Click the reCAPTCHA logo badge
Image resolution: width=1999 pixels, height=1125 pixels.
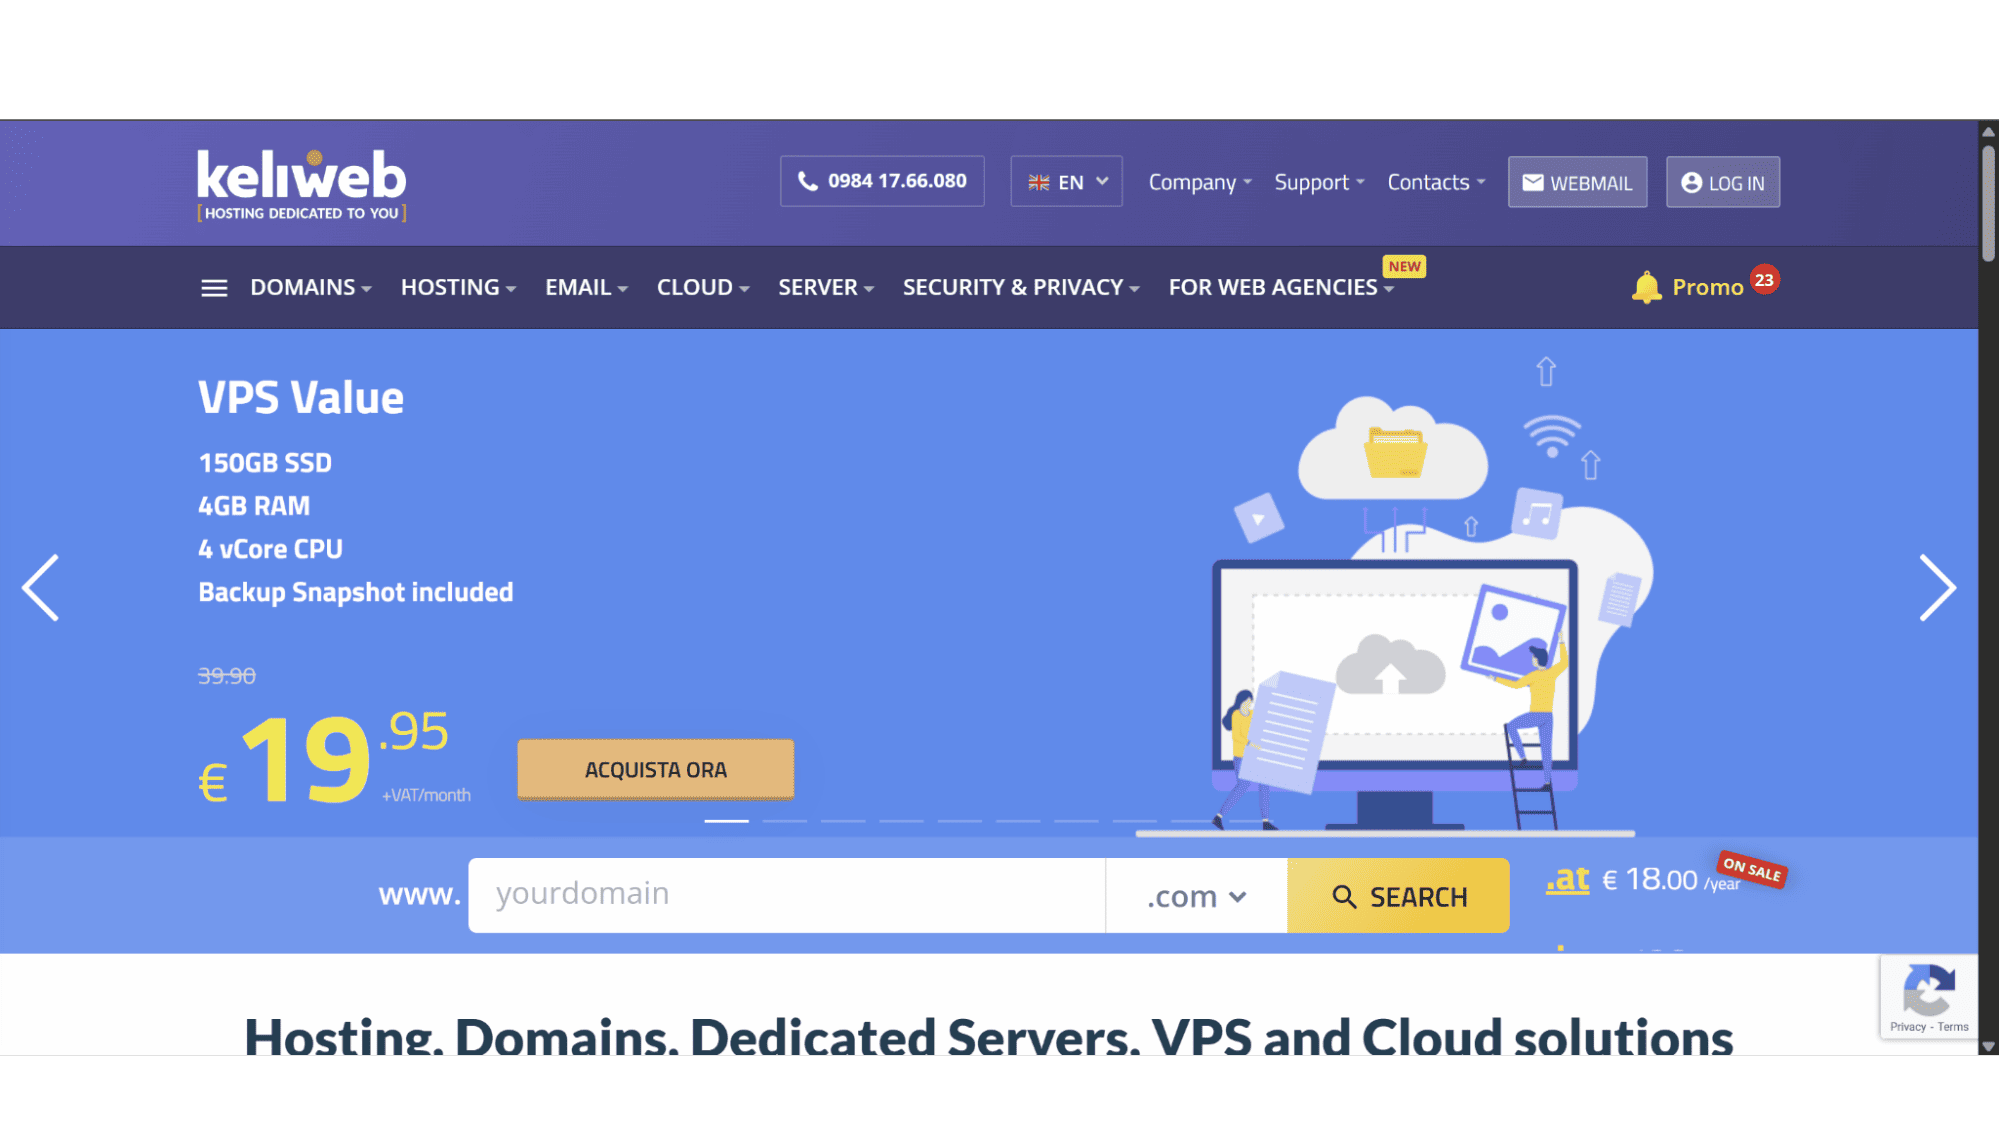click(1929, 988)
